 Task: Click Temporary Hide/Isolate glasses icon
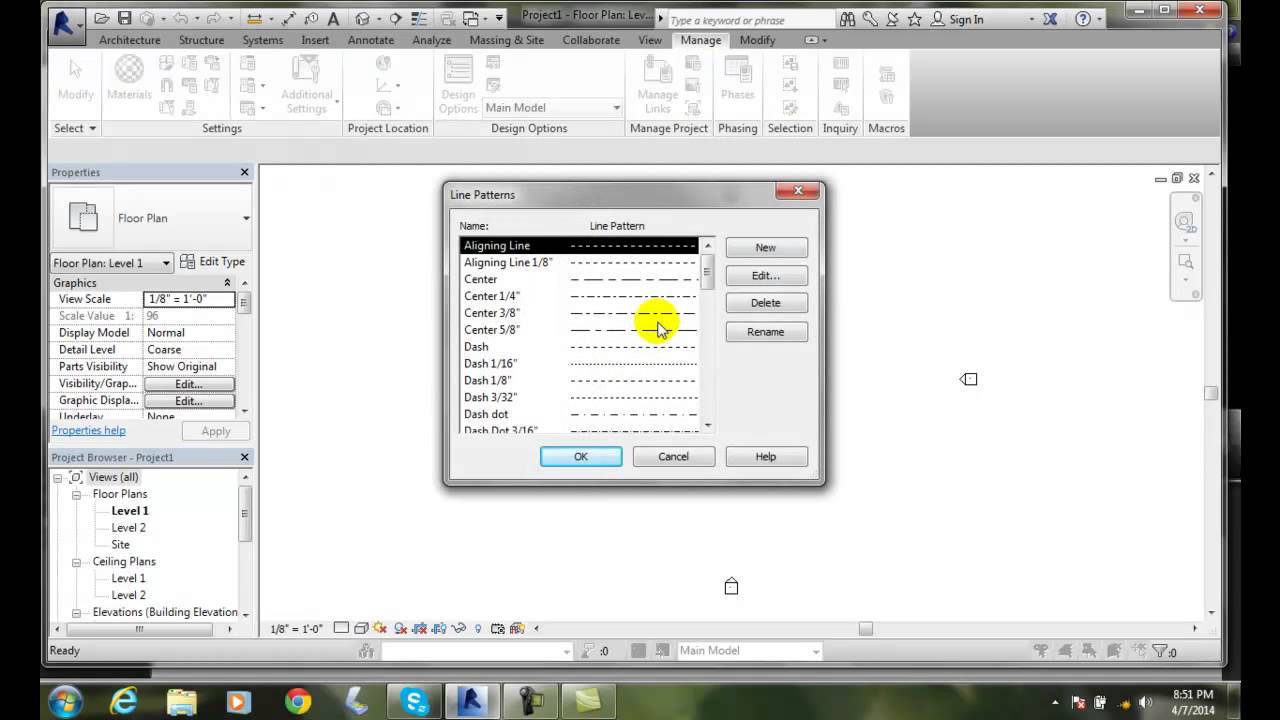tap(459, 628)
